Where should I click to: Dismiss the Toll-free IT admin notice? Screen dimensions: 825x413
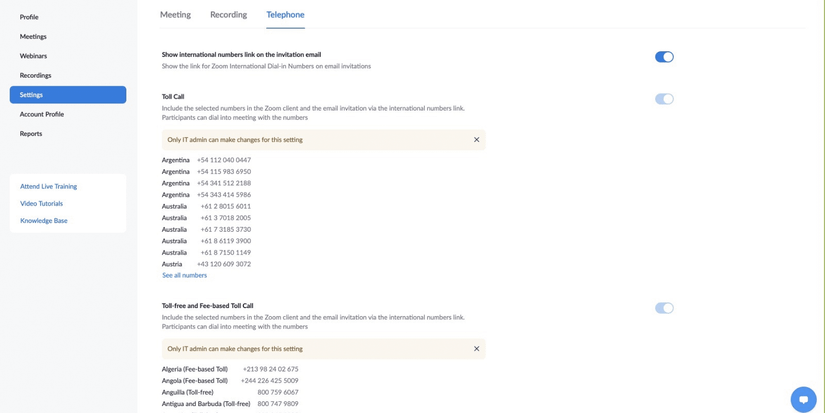(x=477, y=349)
